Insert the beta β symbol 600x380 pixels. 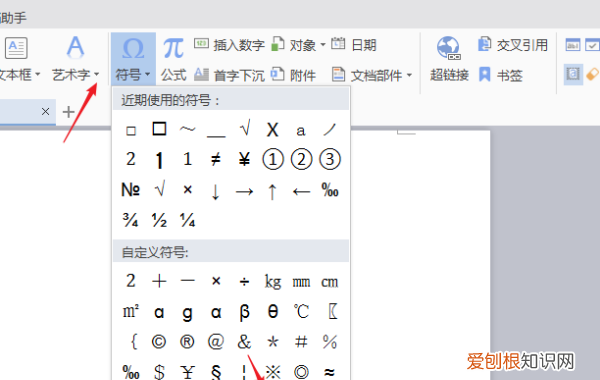pyautogui.click(x=245, y=312)
